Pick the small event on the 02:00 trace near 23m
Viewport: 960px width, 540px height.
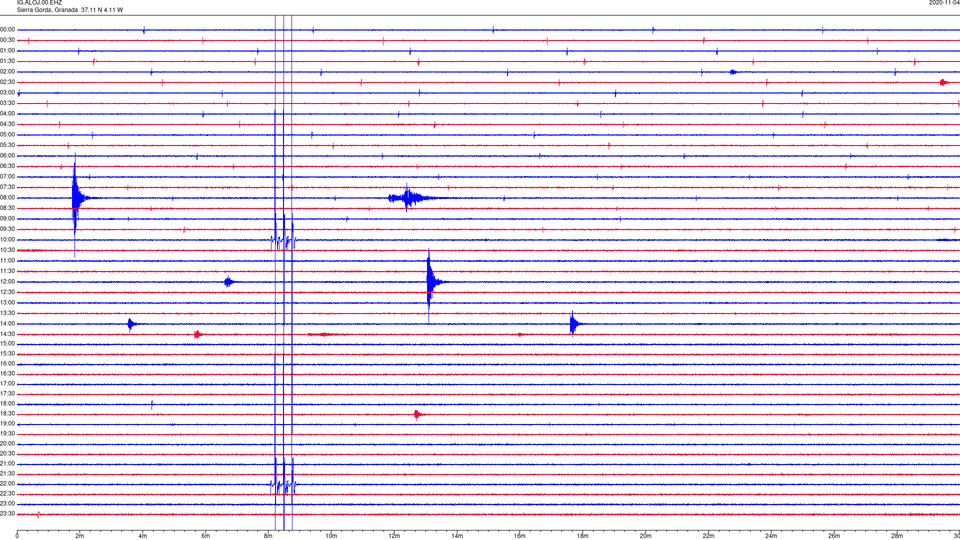coord(733,72)
